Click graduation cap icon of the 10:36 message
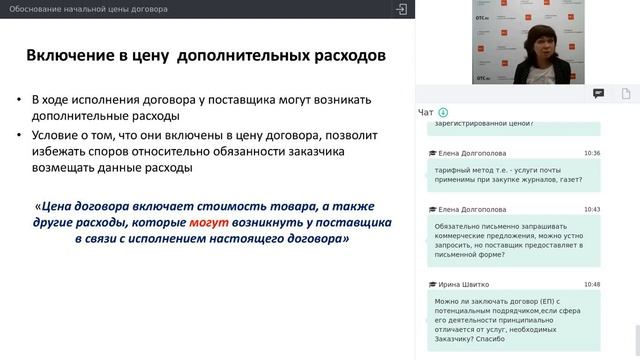 pyautogui.click(x=433, y=153)
